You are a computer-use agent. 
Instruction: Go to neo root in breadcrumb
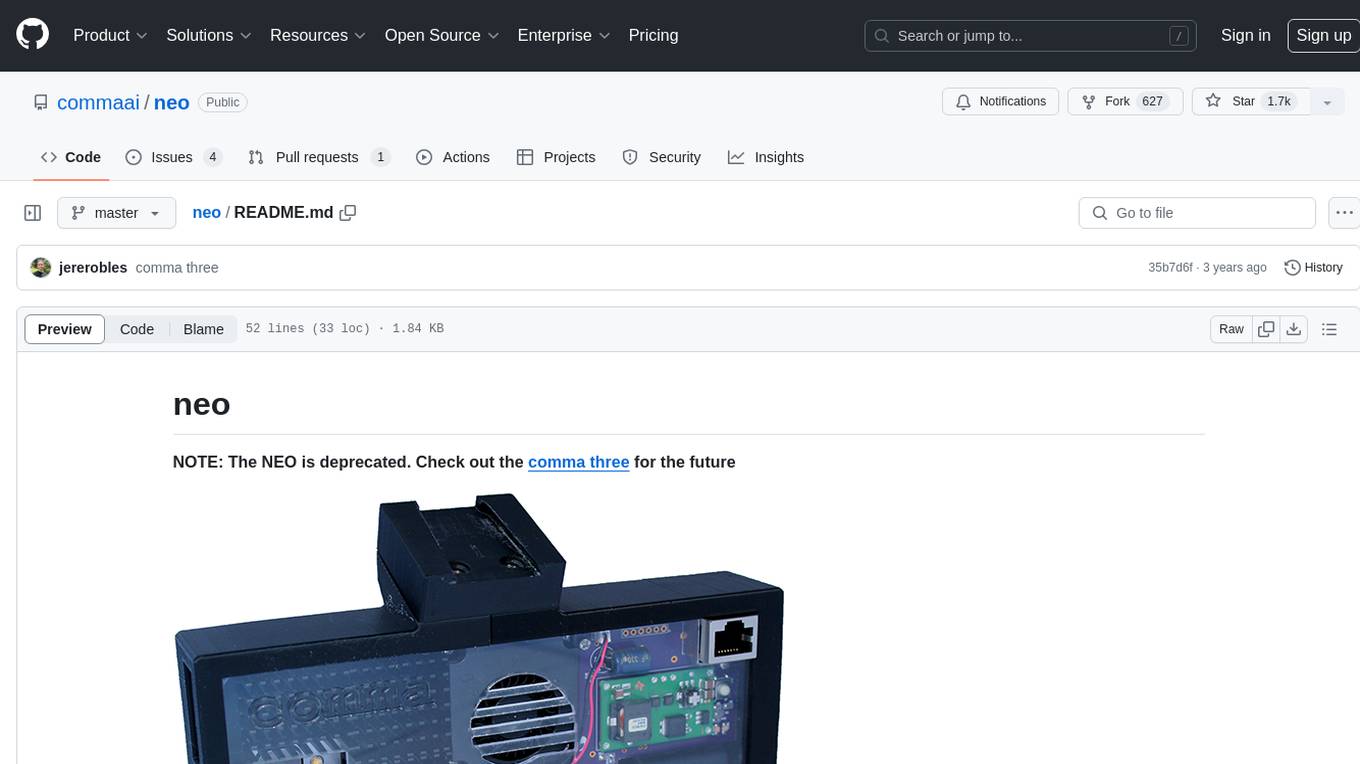206,213
